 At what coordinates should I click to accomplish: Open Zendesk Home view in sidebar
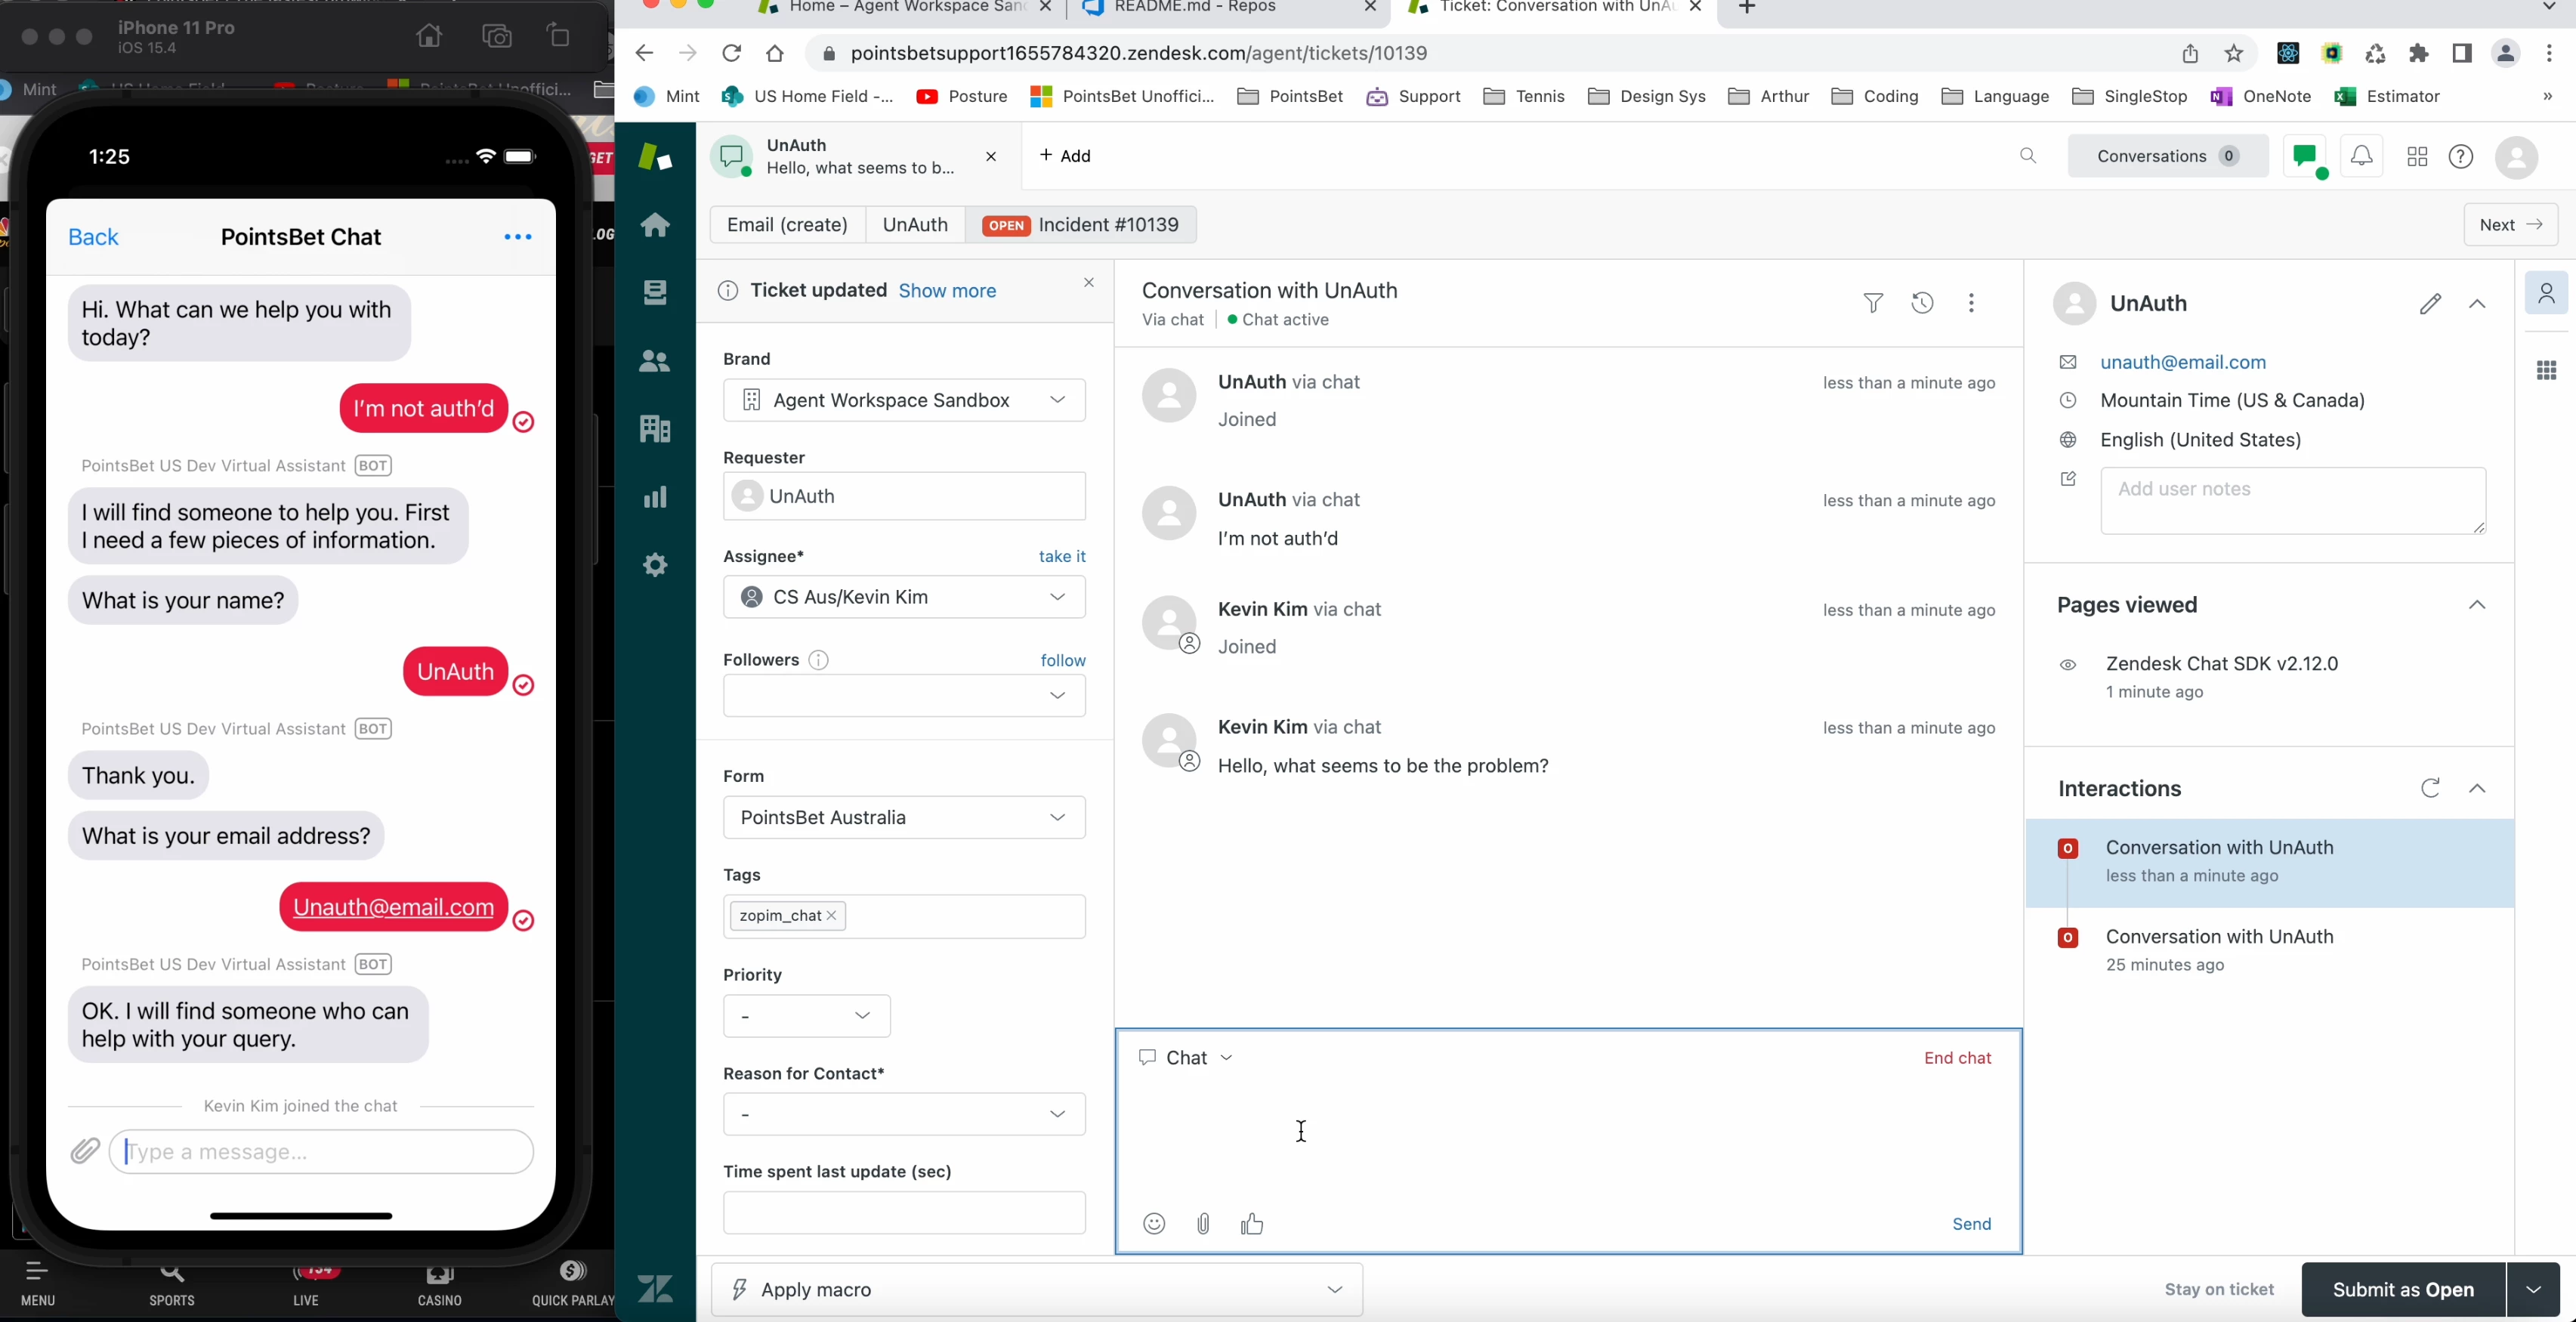pyautogui.click(x=655, y=225)
